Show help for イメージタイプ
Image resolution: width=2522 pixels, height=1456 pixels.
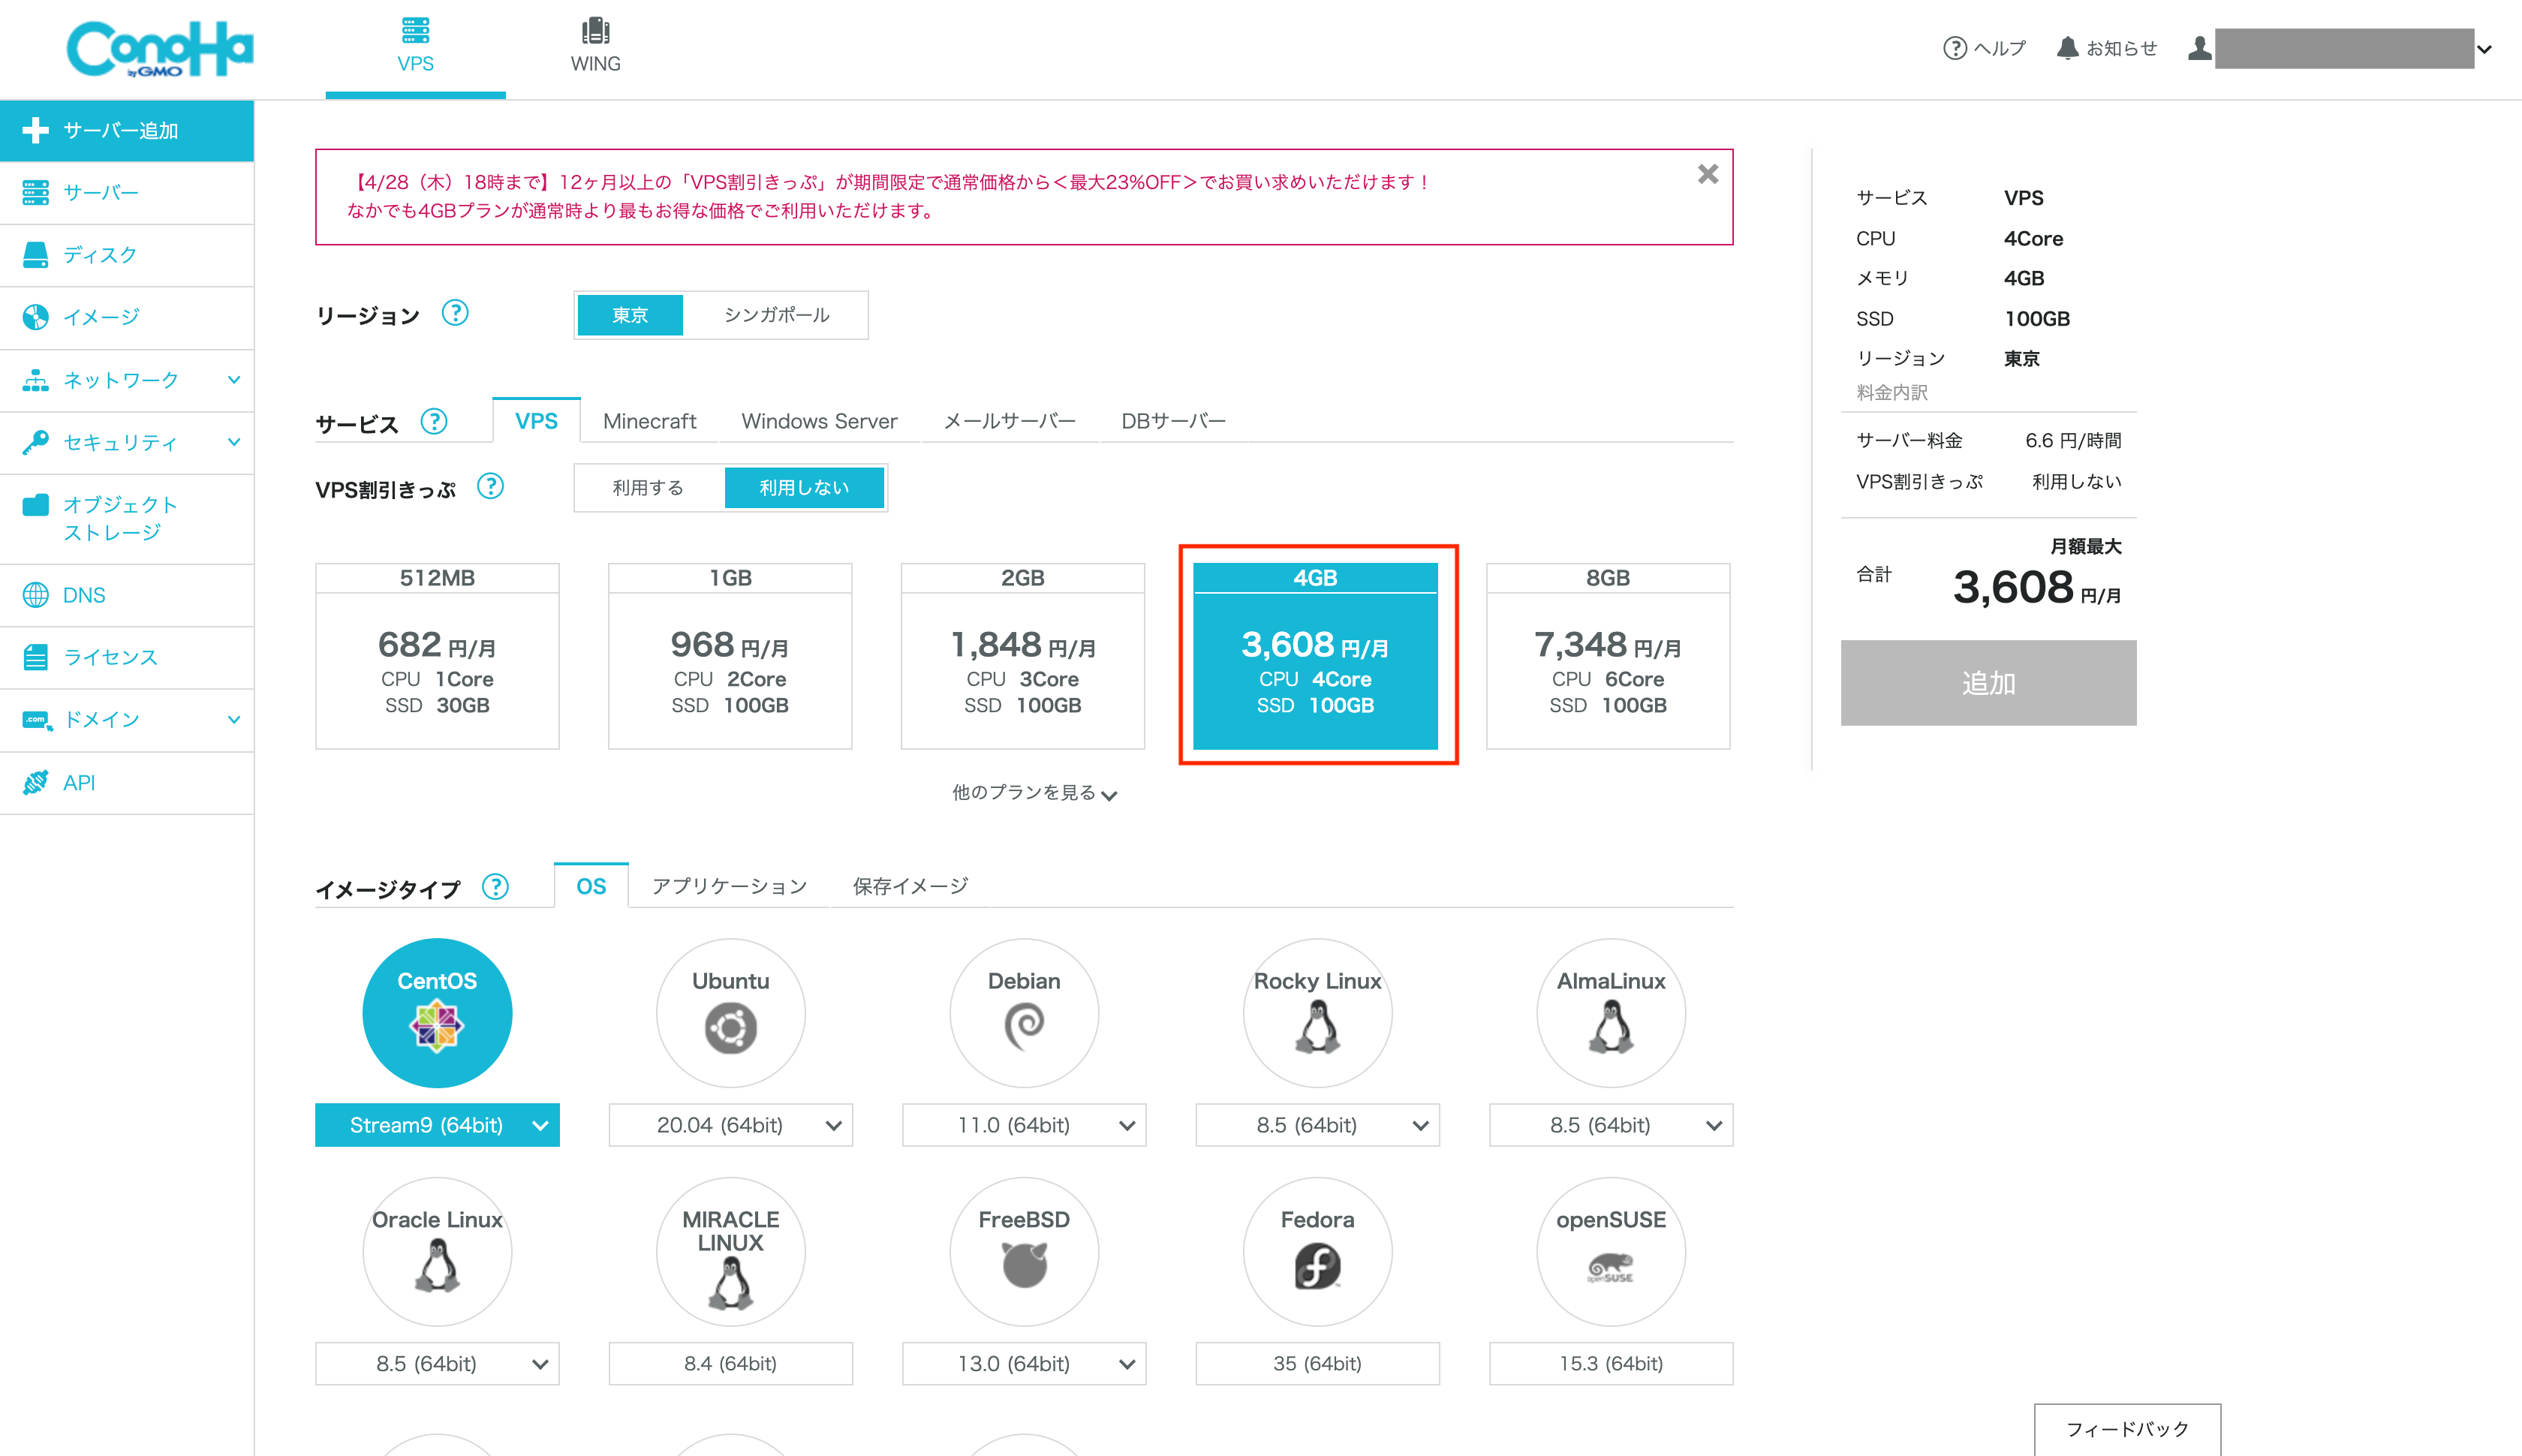[x=495, y=886]
